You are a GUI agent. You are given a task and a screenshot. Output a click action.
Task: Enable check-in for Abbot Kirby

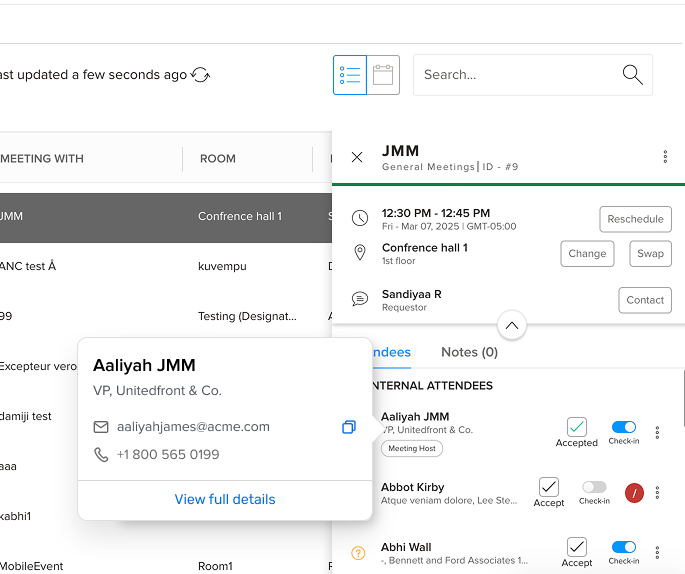click(594, 487)
